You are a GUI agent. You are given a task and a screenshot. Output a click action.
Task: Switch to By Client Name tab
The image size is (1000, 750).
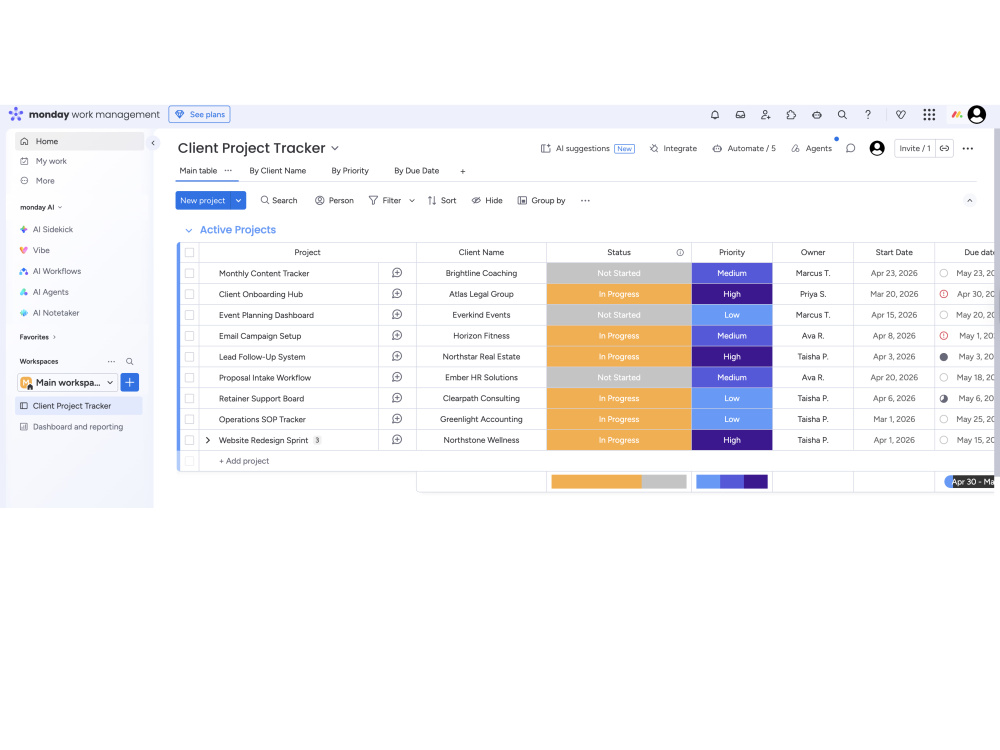[277, 171]
